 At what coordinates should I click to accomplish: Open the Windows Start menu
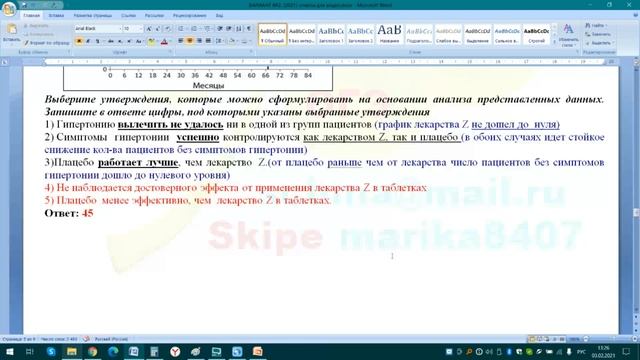tap(9, 351)
